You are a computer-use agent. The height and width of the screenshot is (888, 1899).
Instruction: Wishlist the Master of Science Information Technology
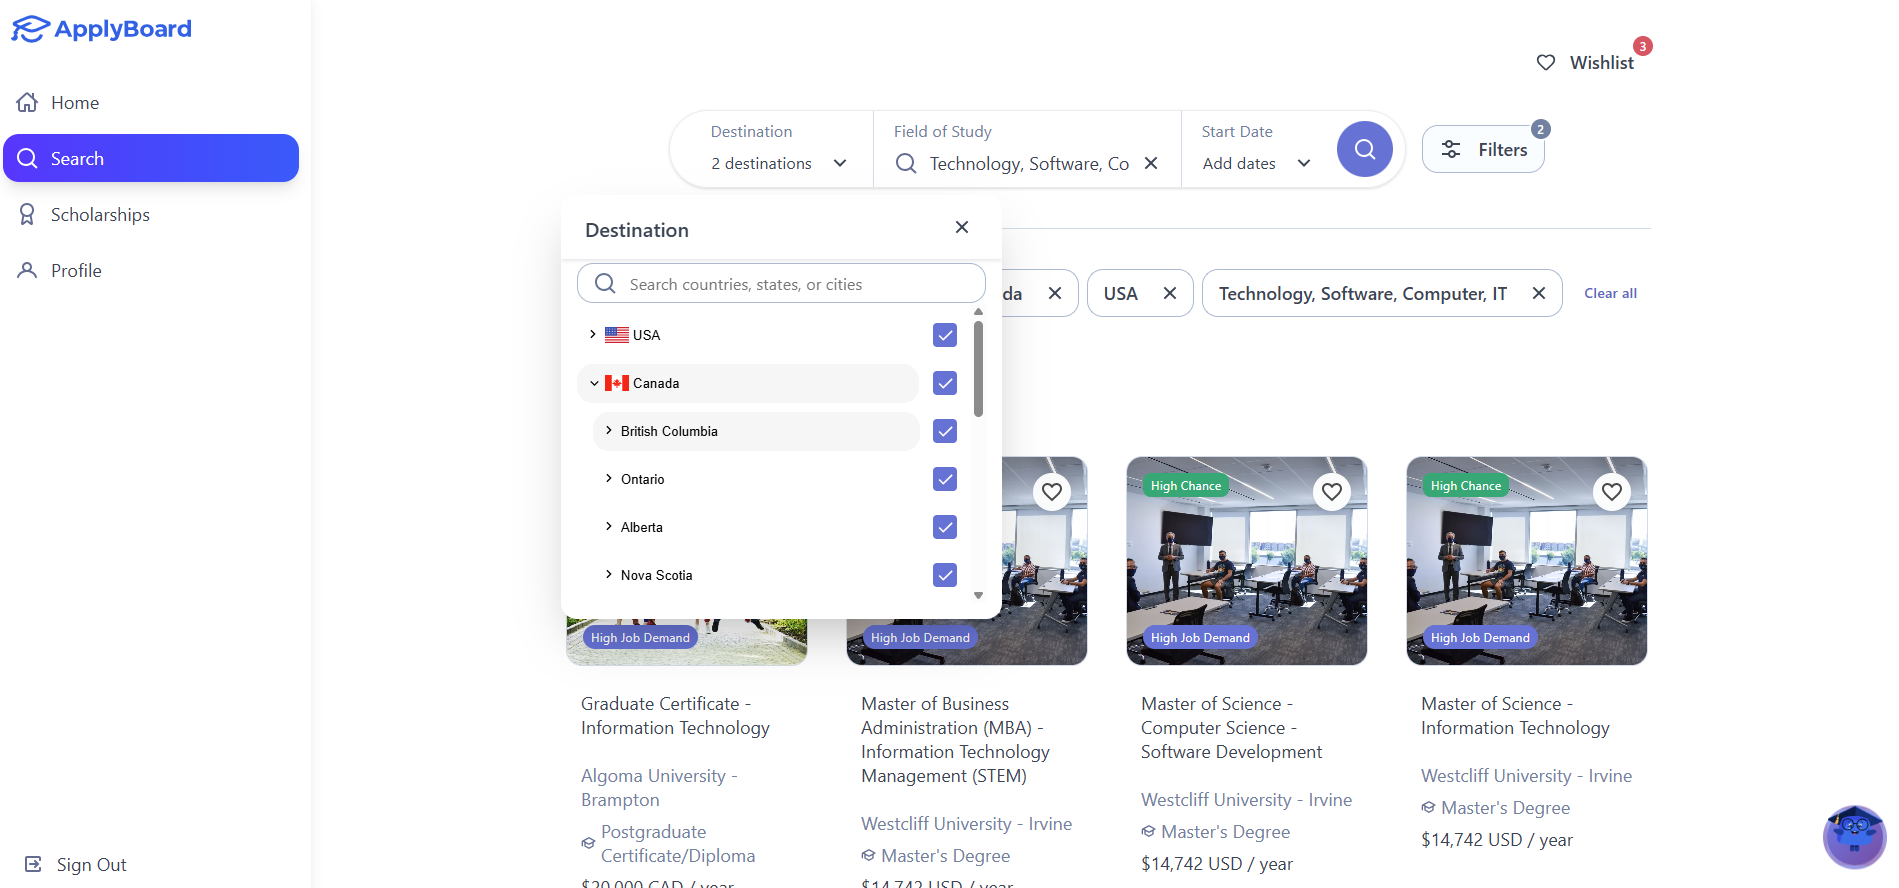click(x=1612, y=492)
